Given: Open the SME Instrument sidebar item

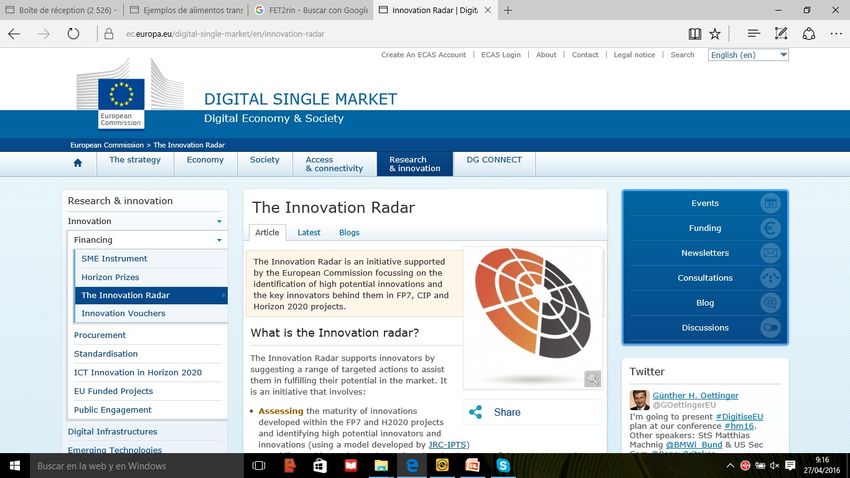Looking at the screenshot, I should [114, 259].
